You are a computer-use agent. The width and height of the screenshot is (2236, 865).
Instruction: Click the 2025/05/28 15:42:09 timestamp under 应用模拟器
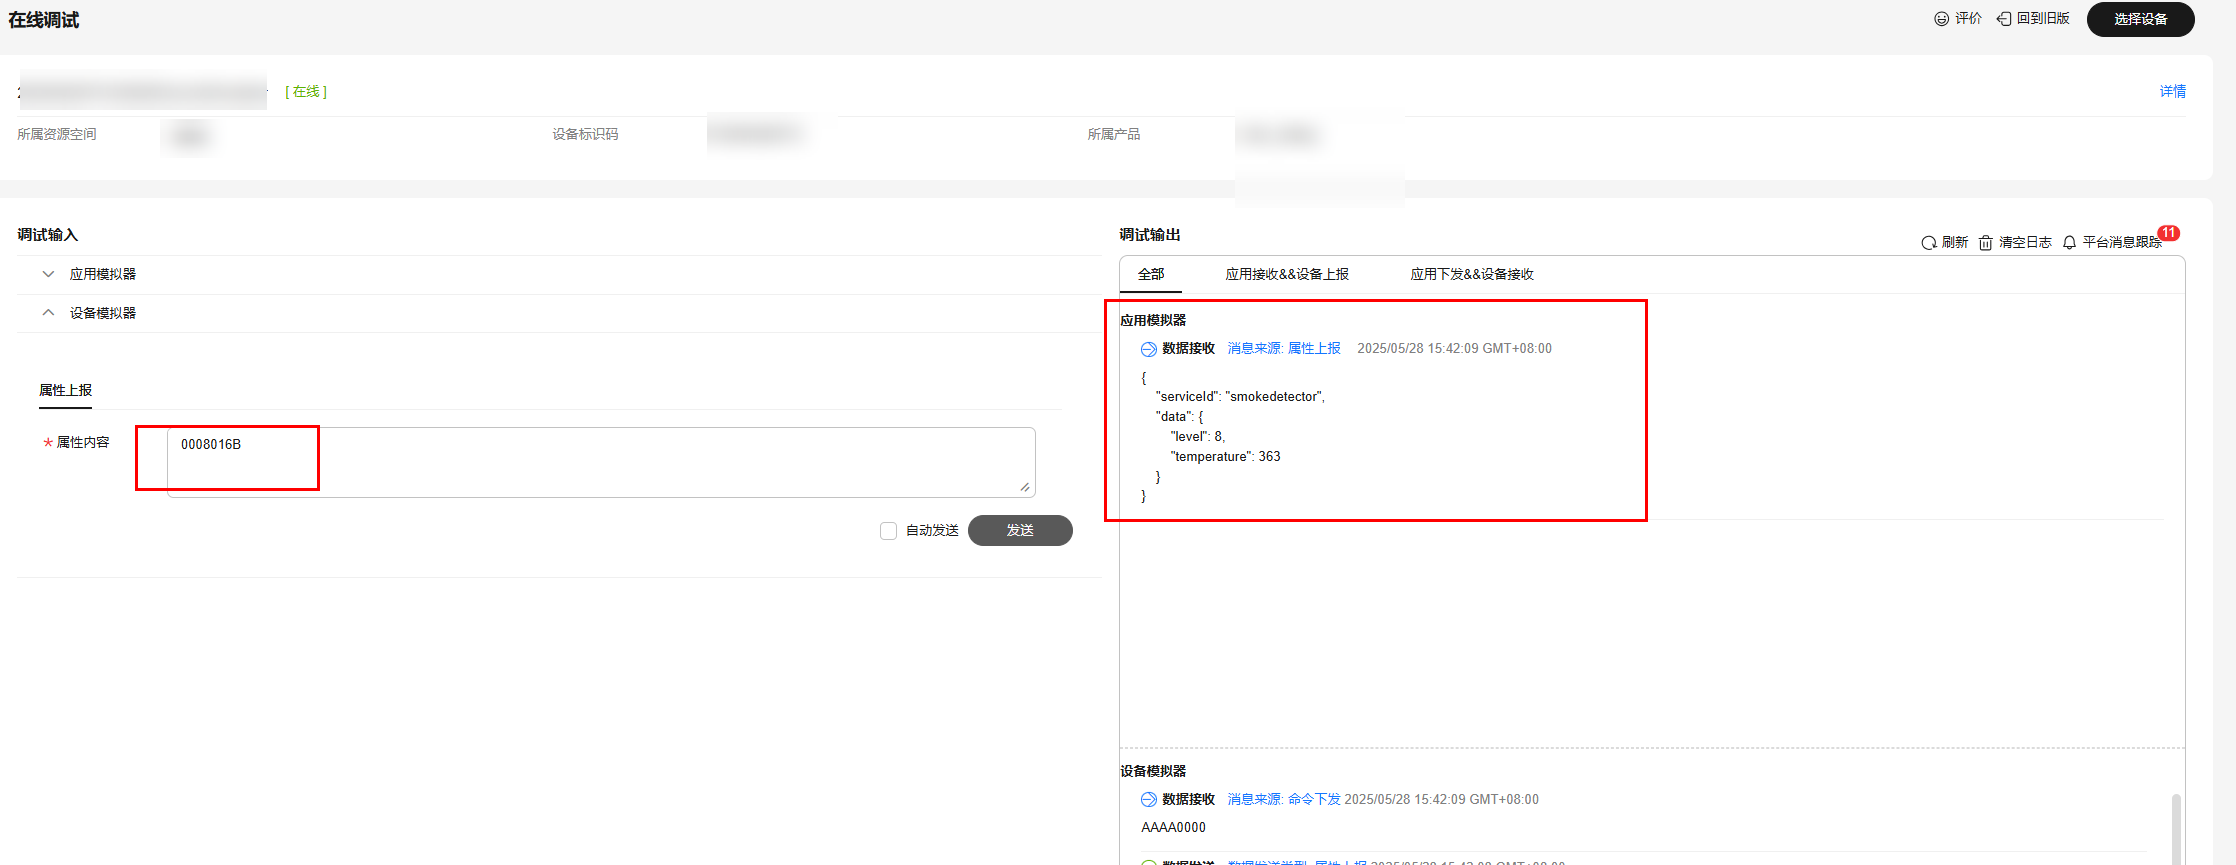tap(1454, 349)
